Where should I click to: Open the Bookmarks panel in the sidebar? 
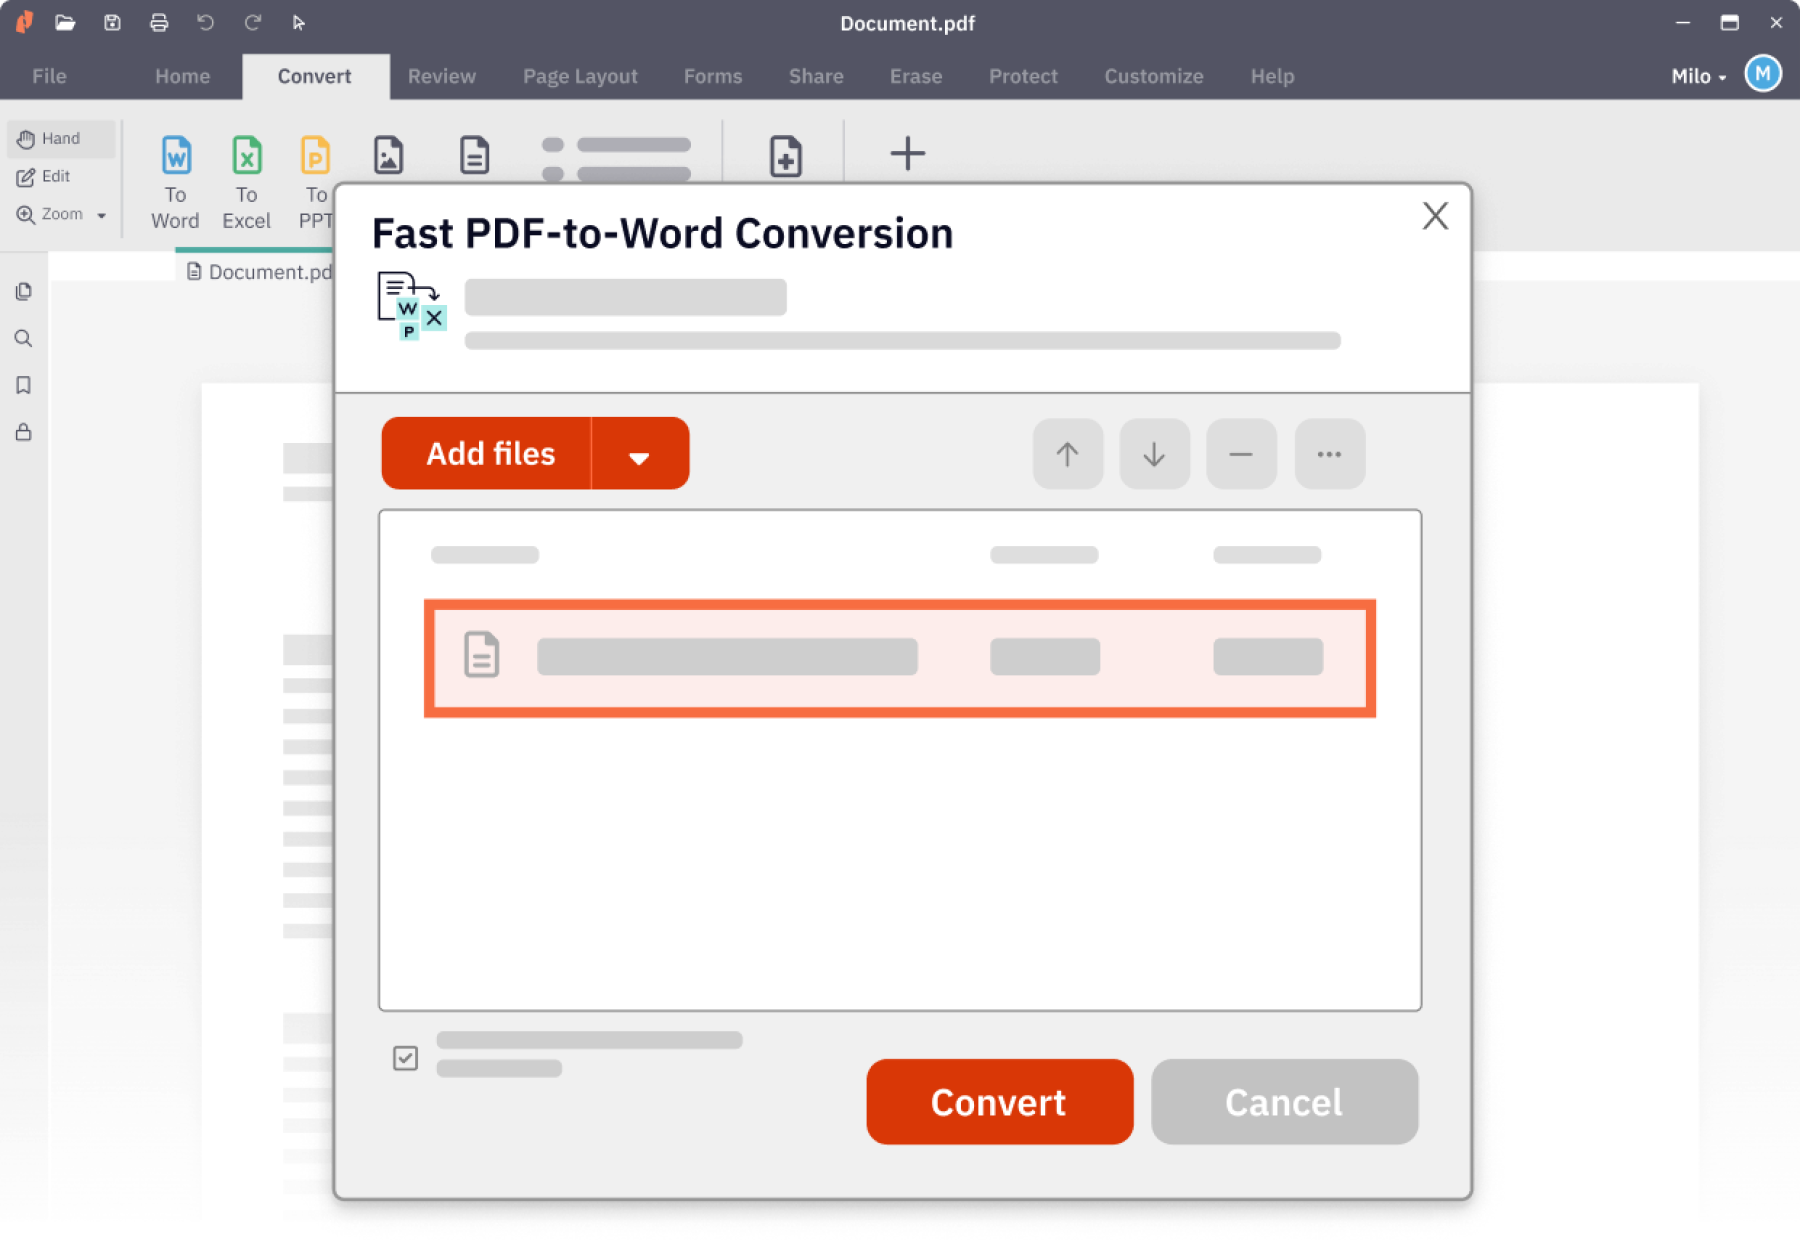[x=23, y=385]
